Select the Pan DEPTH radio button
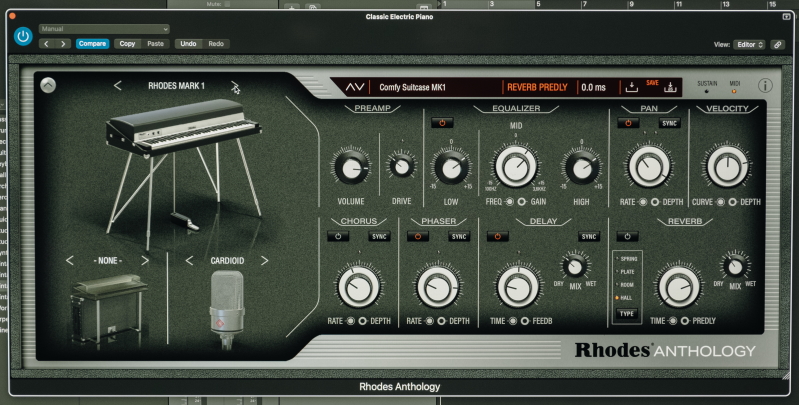The width and height of the screenshot is (799, 405). pos(655,202)
